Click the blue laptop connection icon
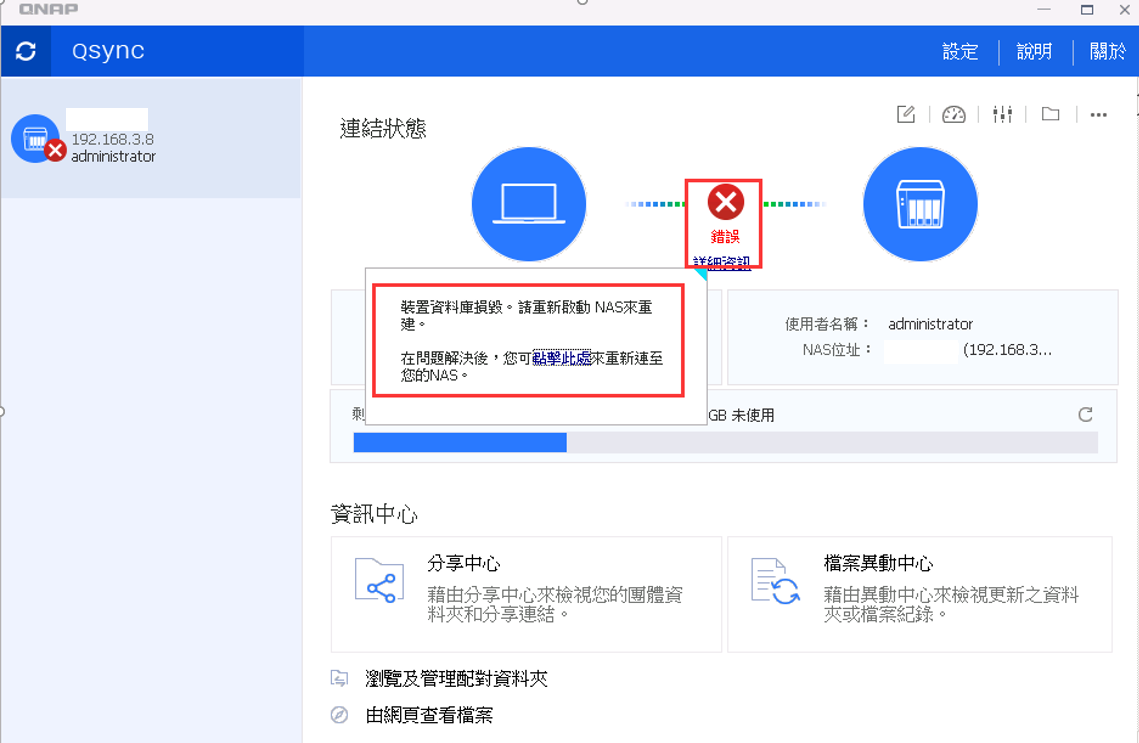 528,203
